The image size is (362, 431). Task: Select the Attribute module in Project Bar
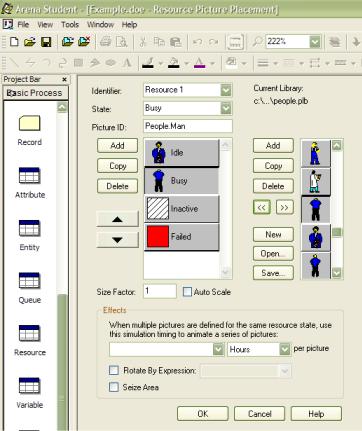(29, 176)
